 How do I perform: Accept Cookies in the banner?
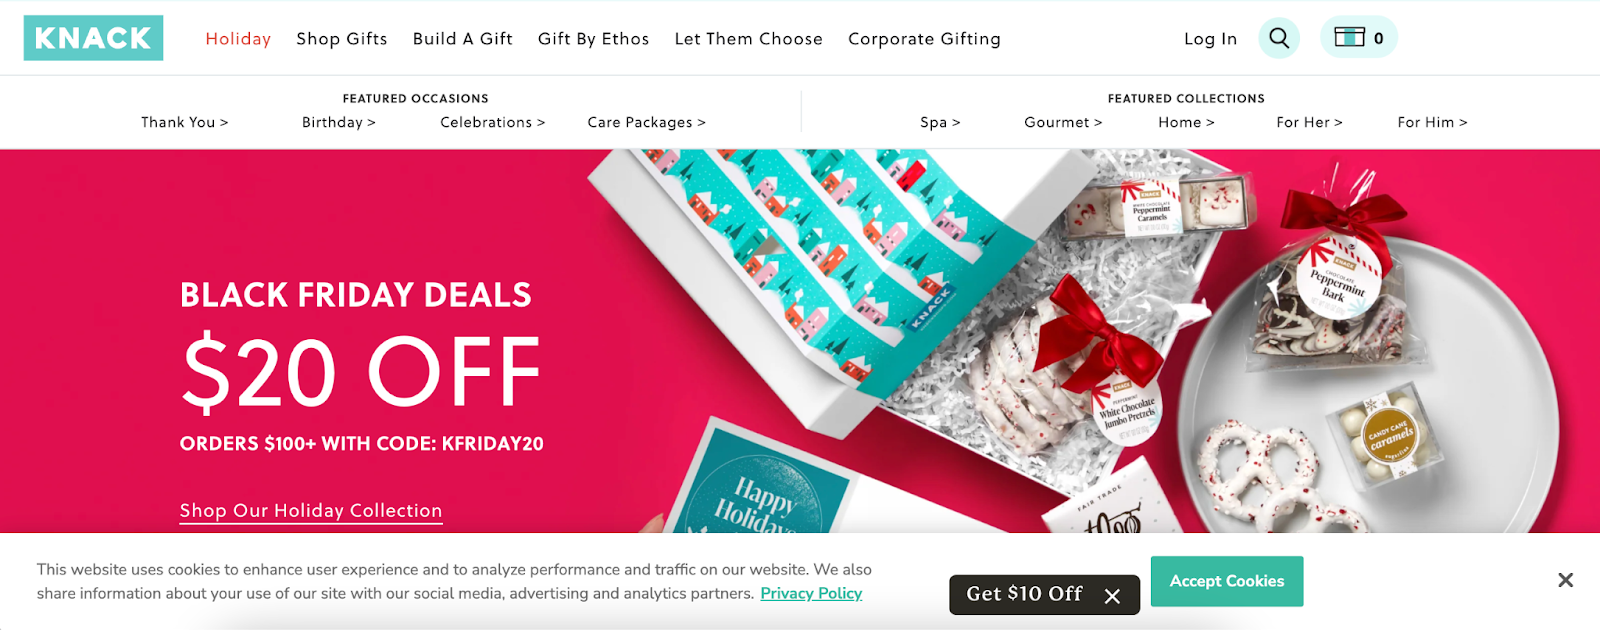(x=1227, y=581)
